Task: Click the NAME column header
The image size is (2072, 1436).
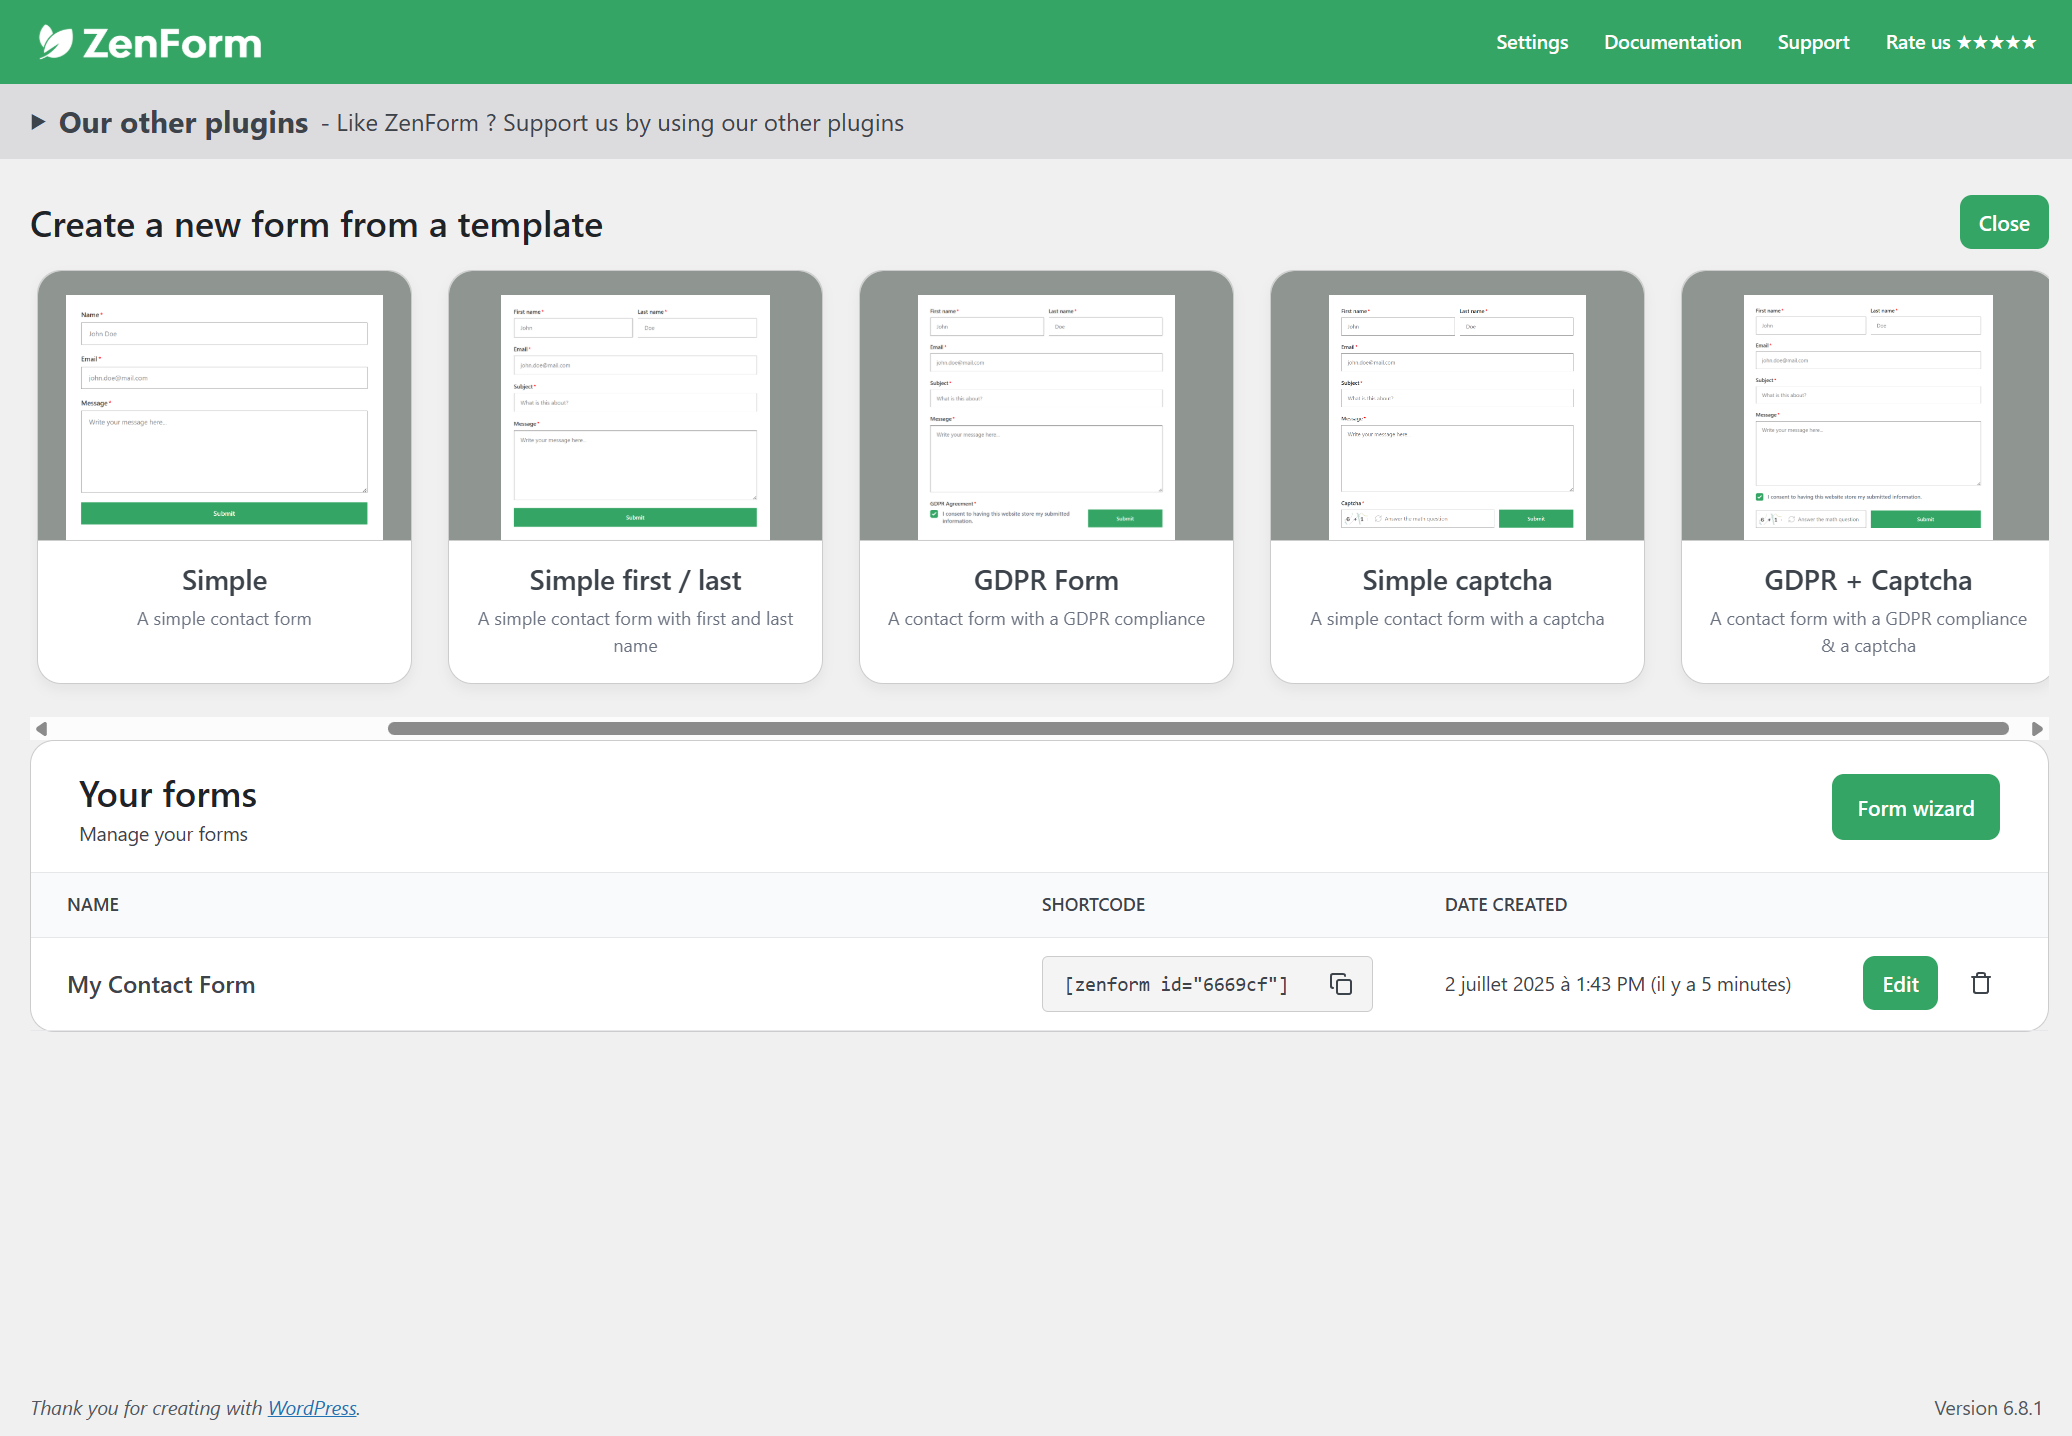Action: pyautogui.click(x=93, y=905)
